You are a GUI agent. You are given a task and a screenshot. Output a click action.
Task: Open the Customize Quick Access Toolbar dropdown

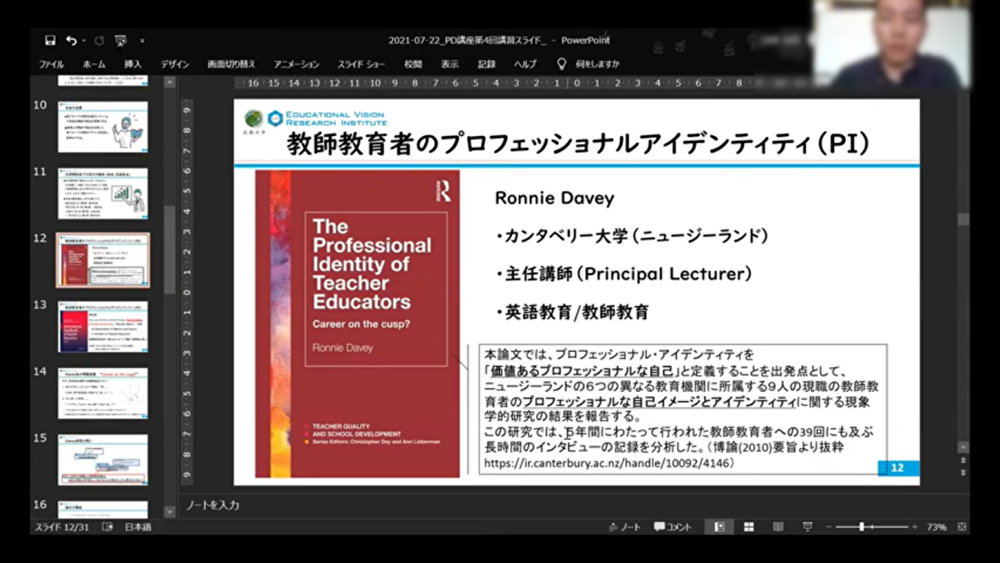click(x=142, y=41)
